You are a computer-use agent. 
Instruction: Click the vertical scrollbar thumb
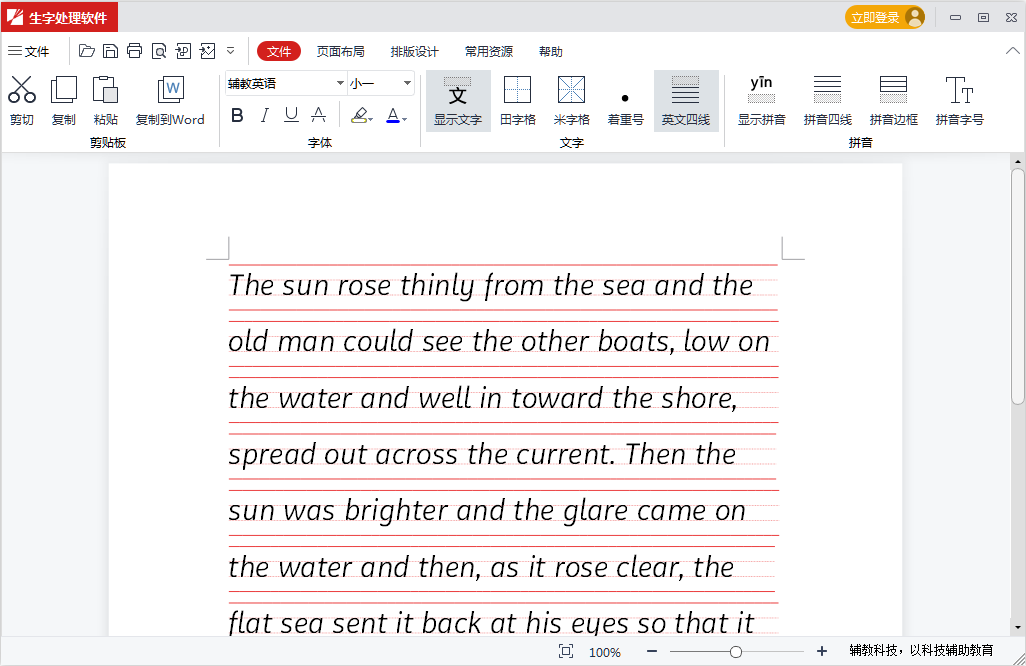click(x=1017, y=287)
